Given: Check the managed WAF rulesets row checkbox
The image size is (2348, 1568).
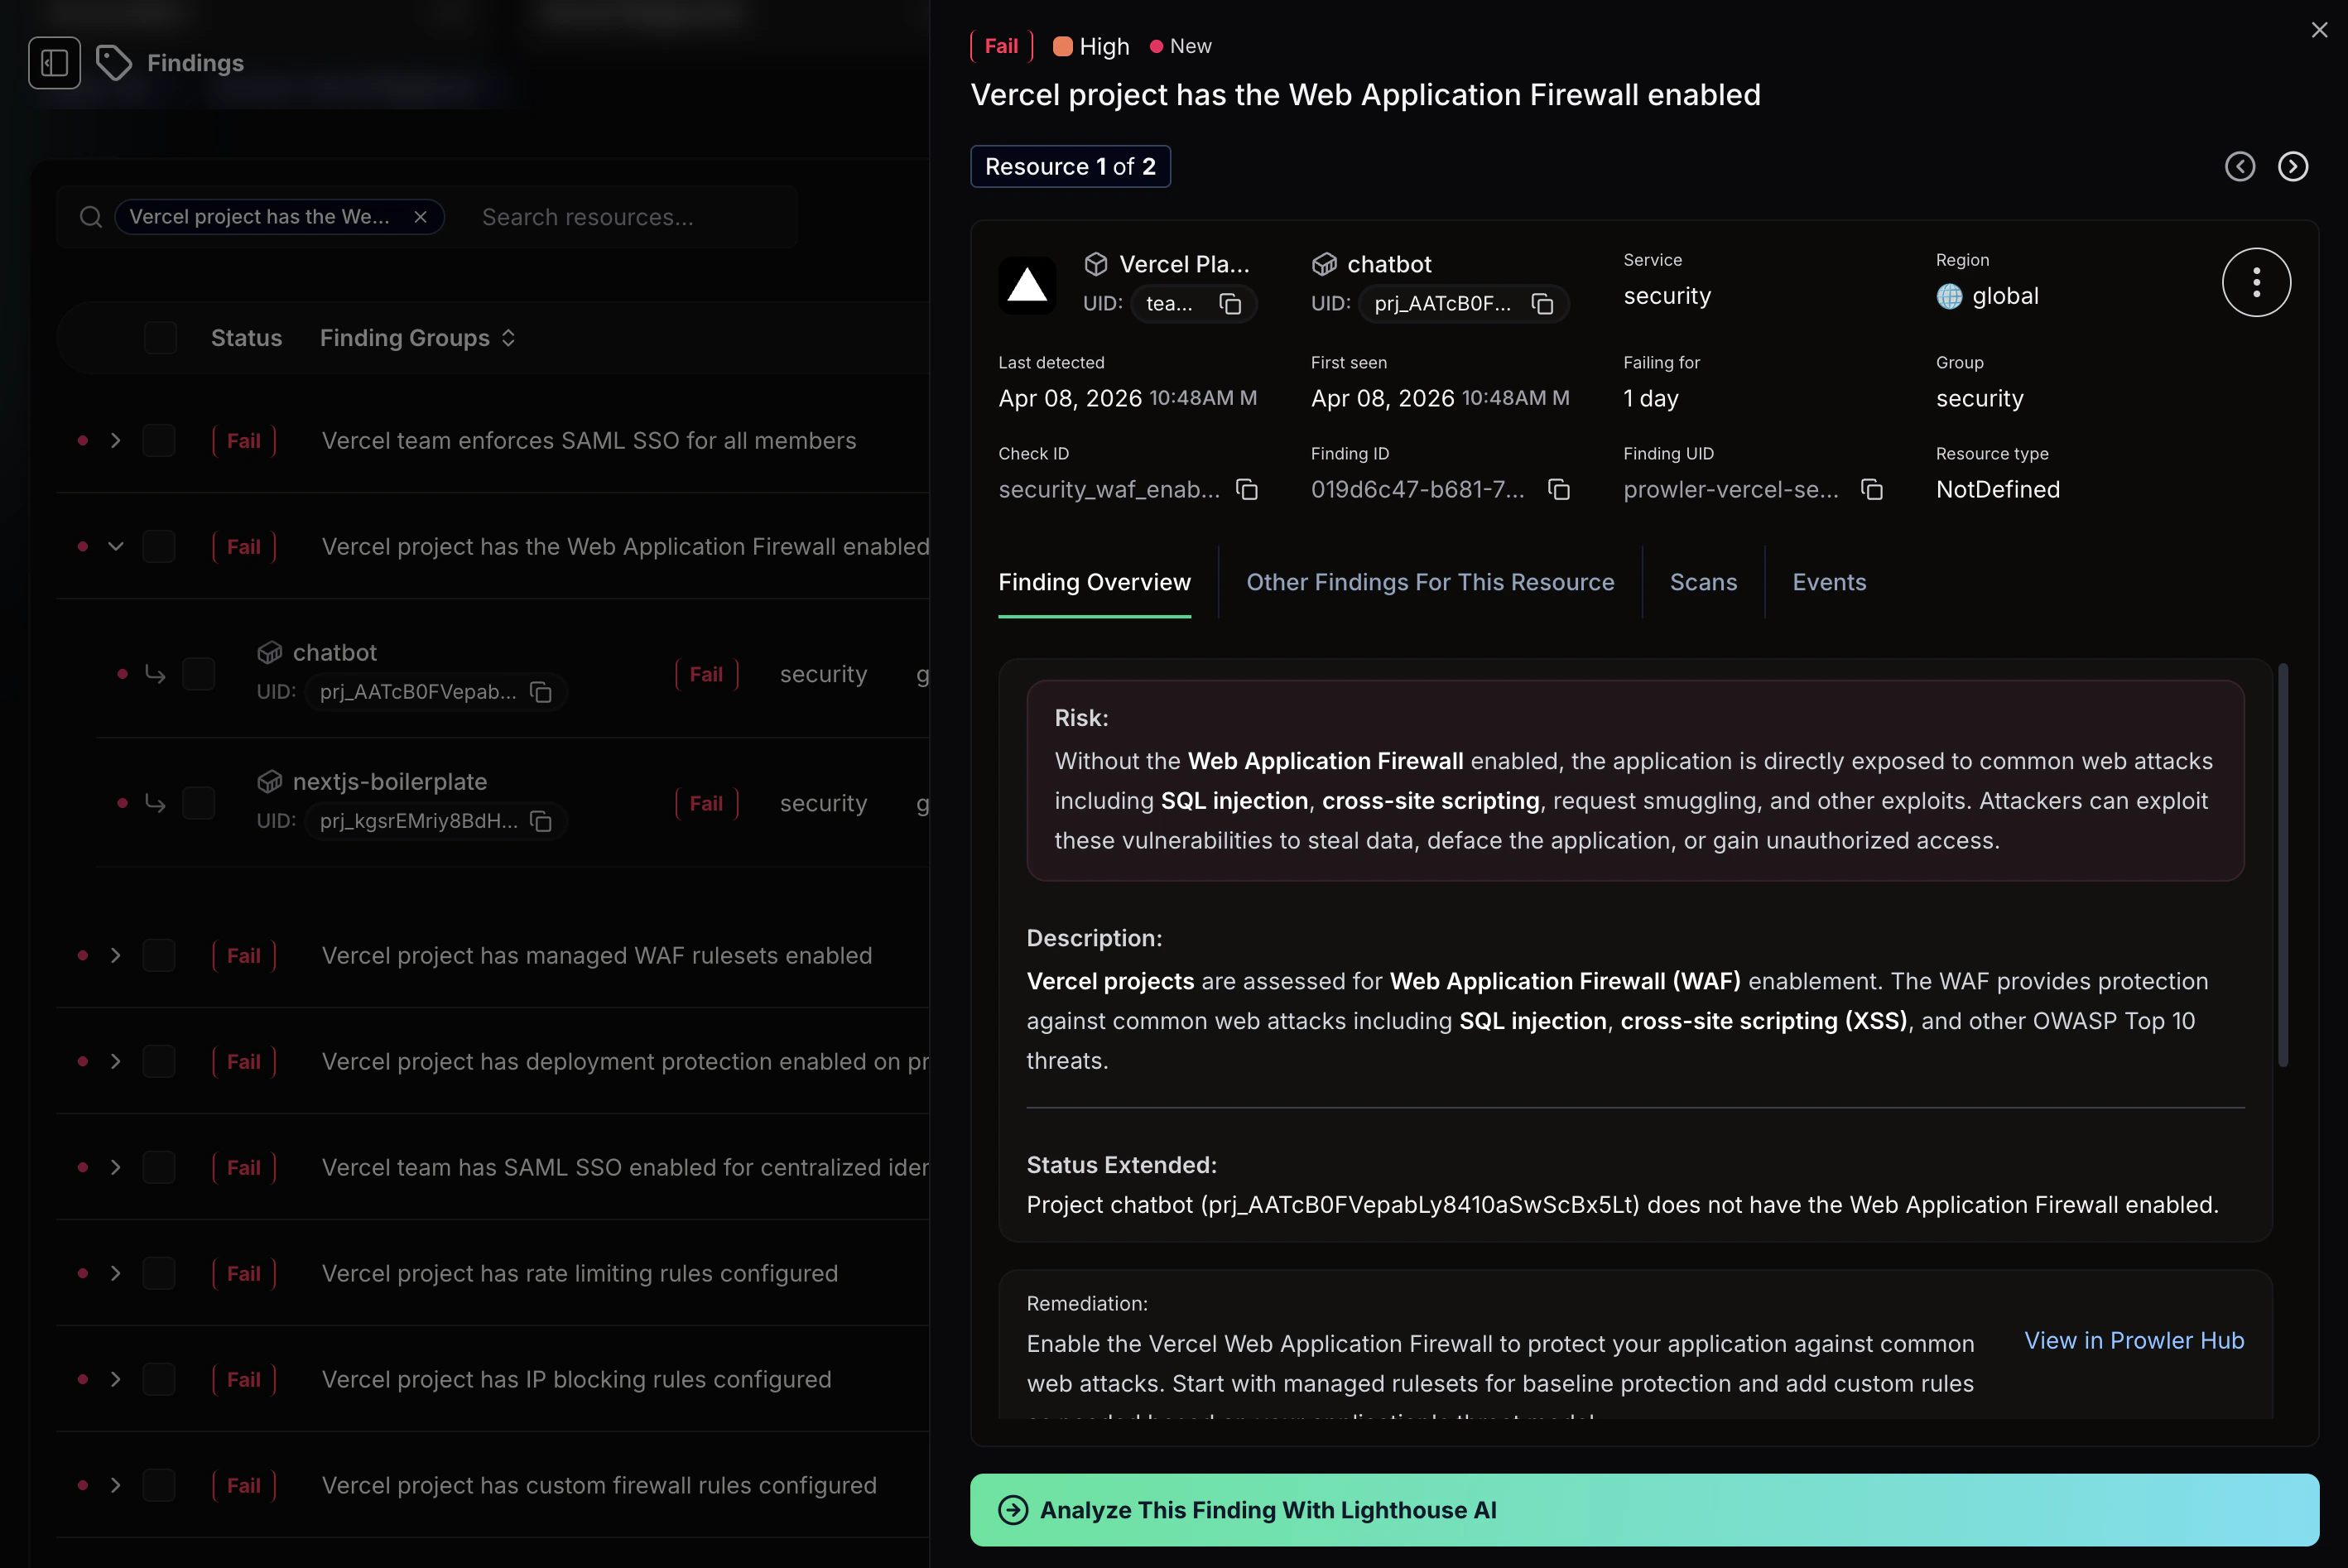Looking at the screenshot, I should pos(159,956).
